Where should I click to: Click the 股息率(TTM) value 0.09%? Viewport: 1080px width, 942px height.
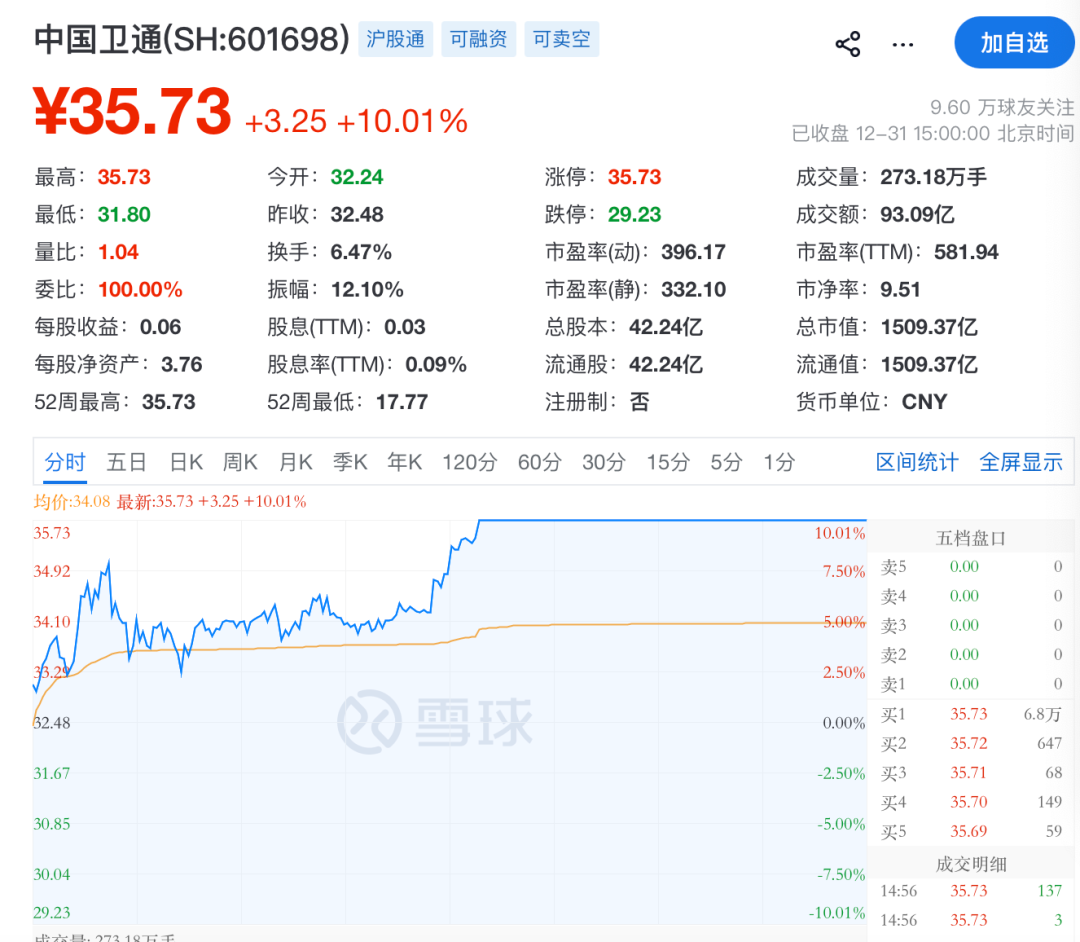pyautogui.click(x=436, y=364)
